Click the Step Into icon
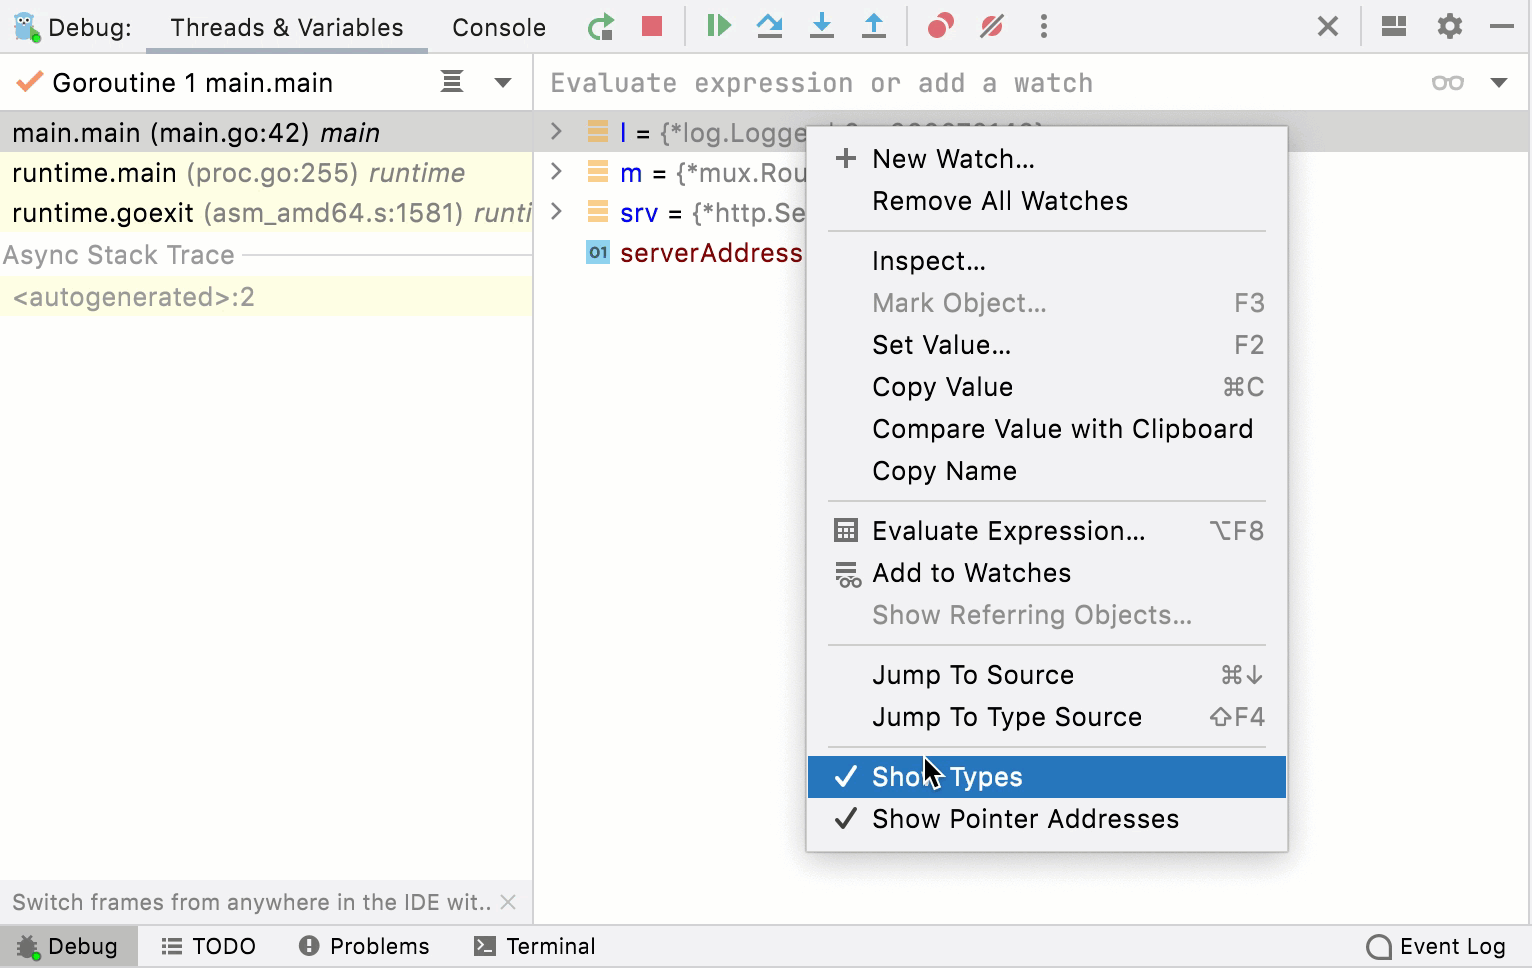This screenshot has width=1532, height=968. click(x=822, y=26)
